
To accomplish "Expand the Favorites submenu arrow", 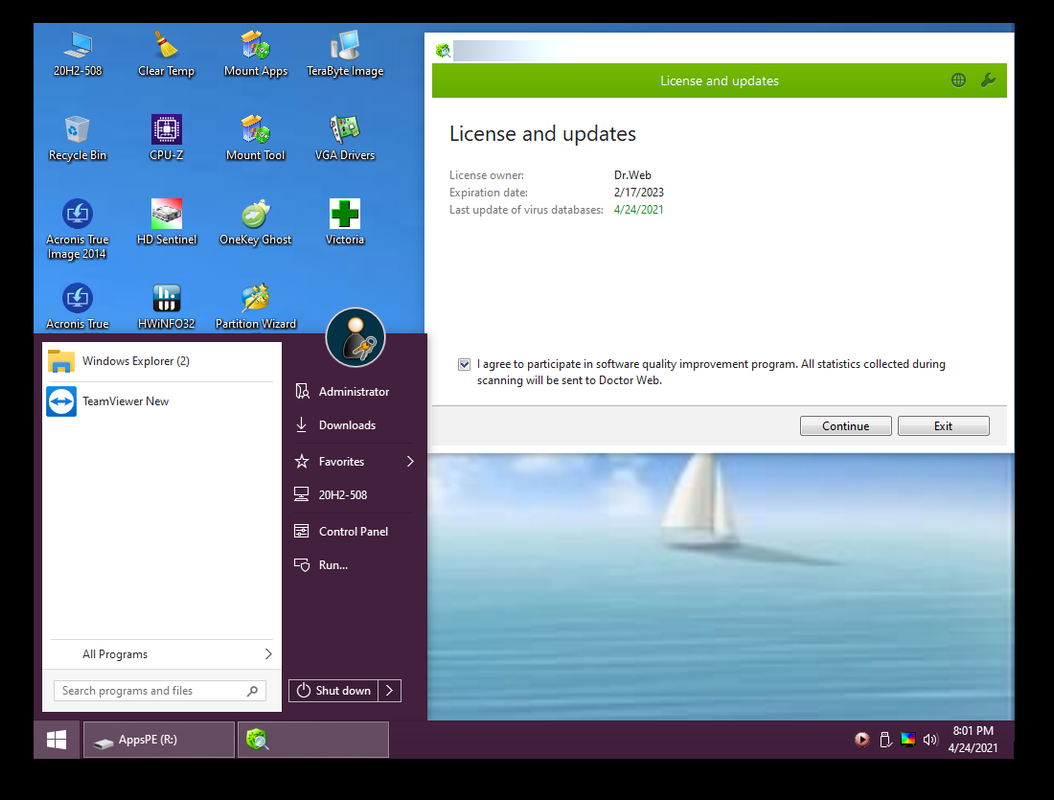I will point(410,461).
